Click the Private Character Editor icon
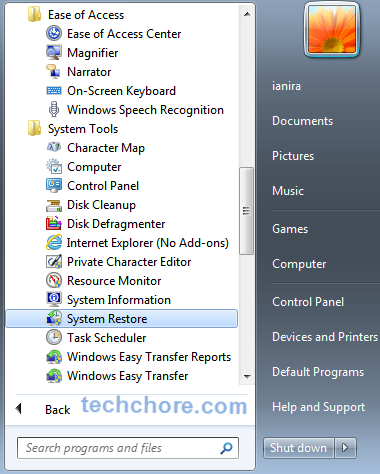380x474 pixels. [x=54, y=262]
